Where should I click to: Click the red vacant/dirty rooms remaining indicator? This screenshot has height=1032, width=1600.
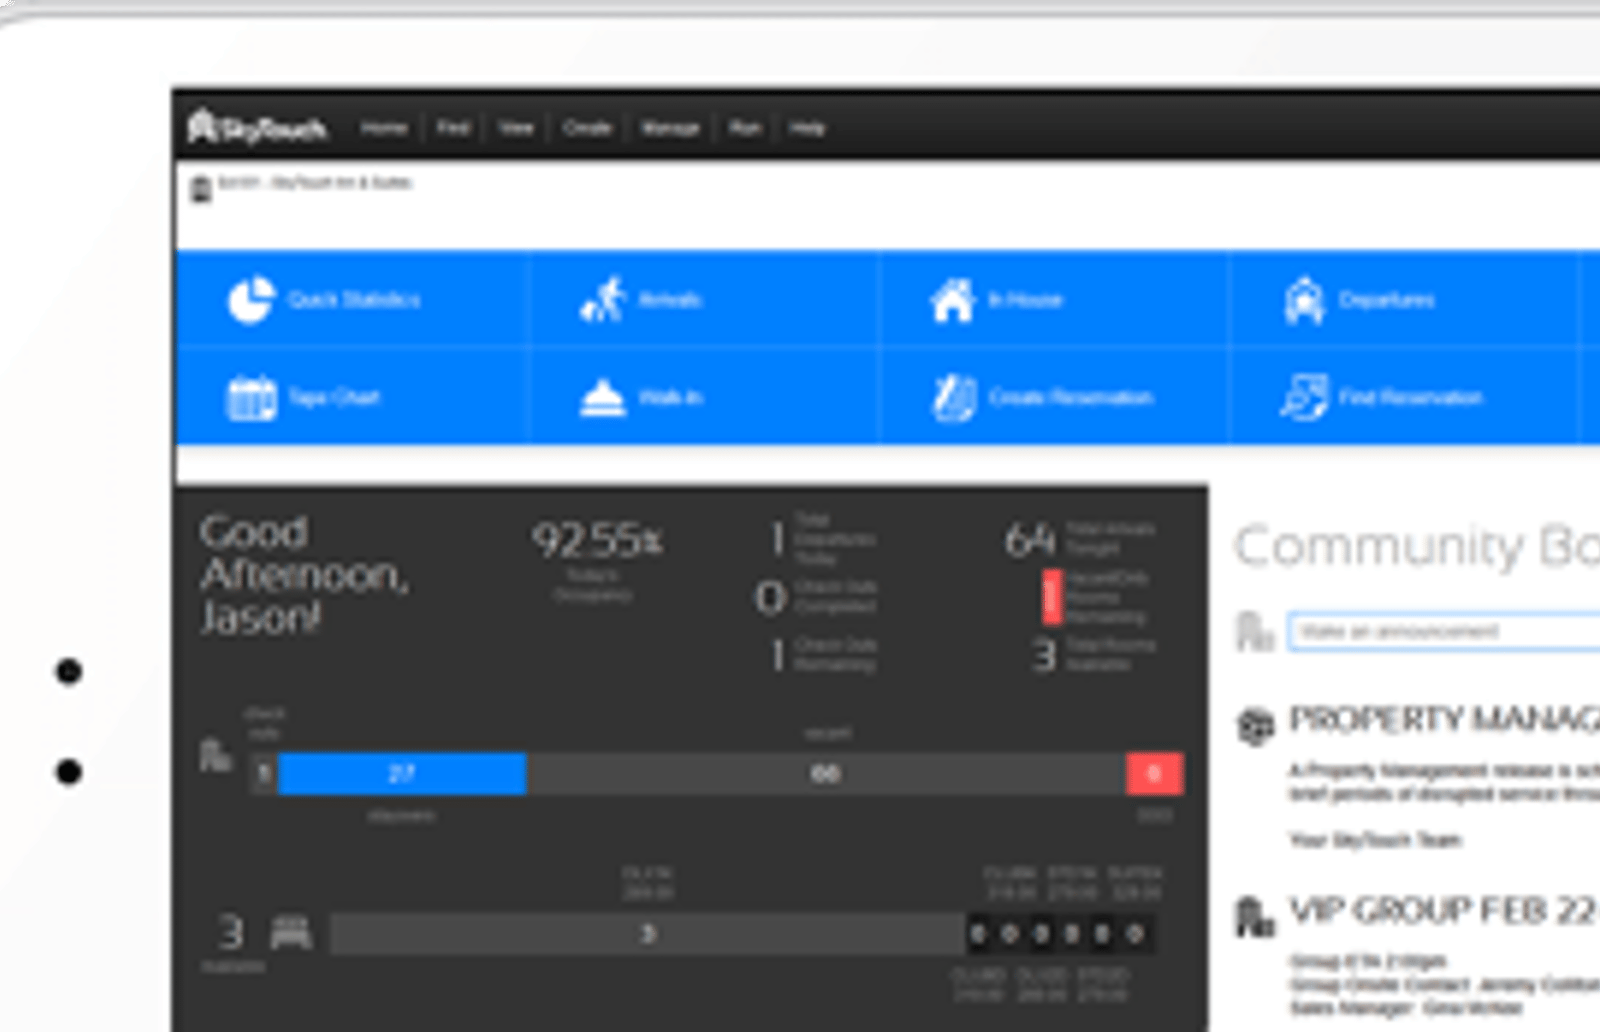1051,597
